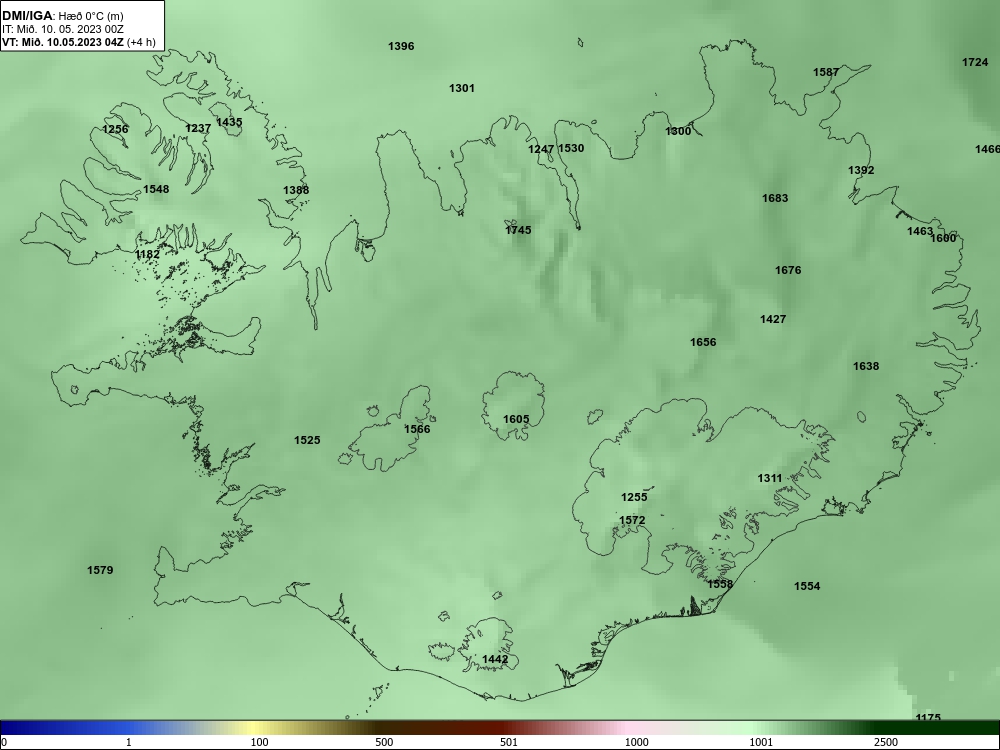Click the 1745 height label

[518, 230]
